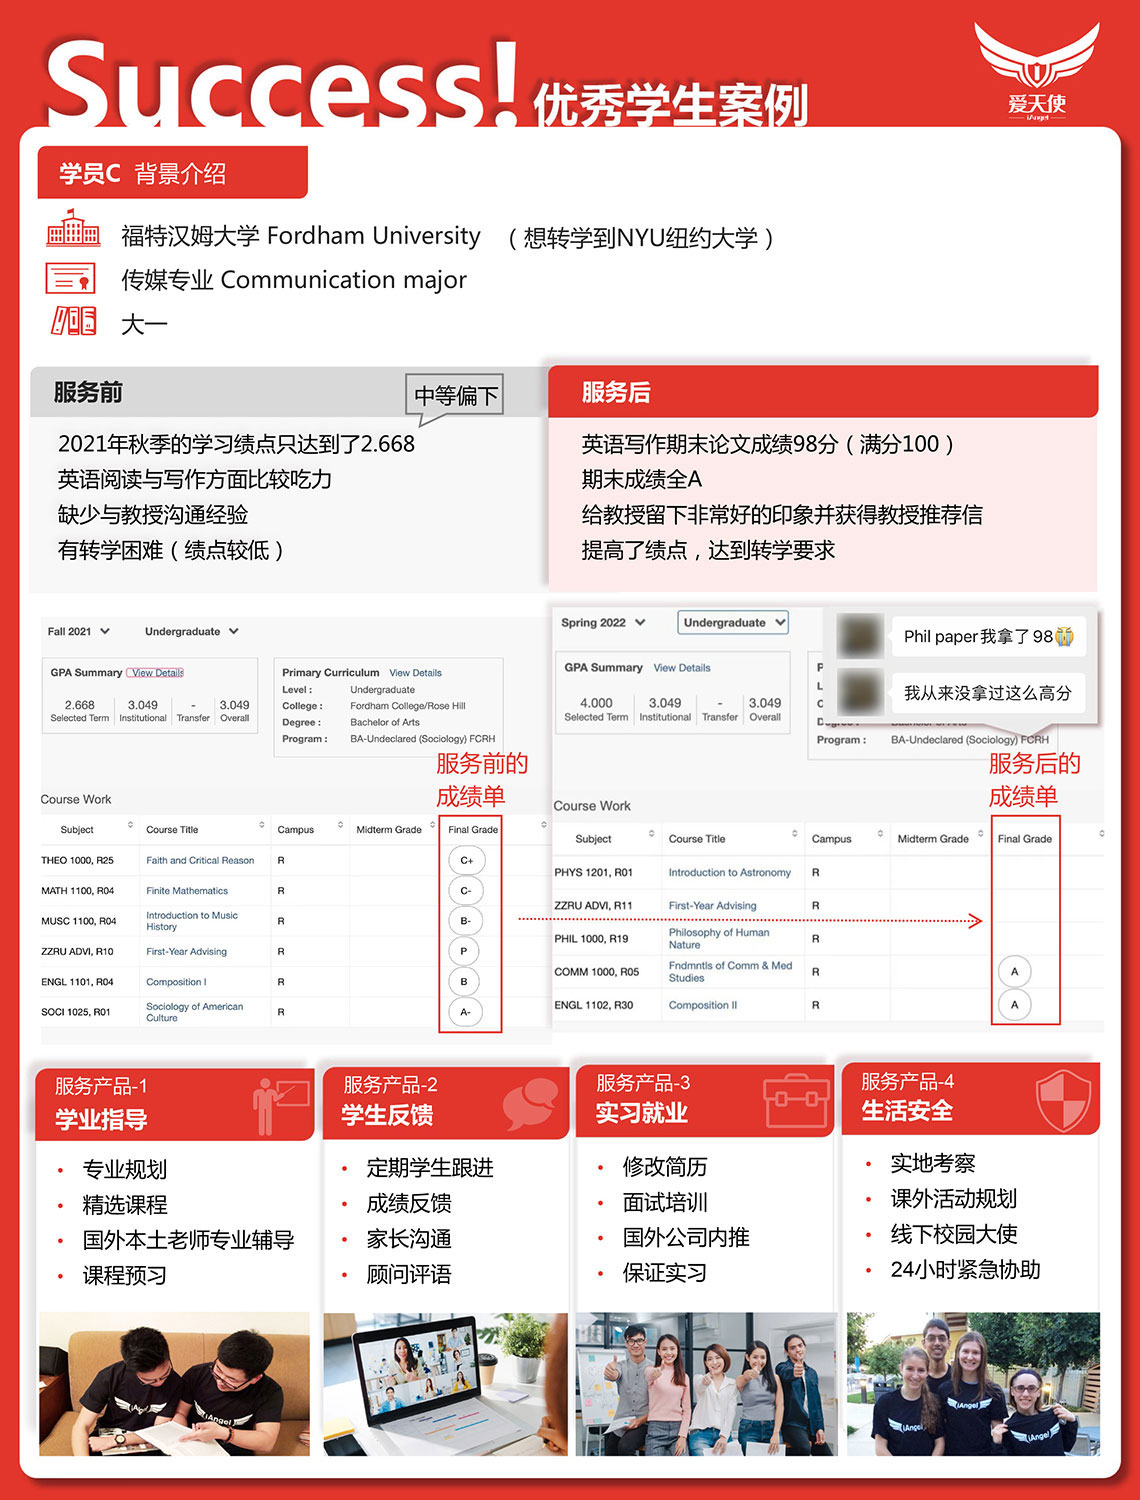
Task: Click the C- grade circle for Finite Mathematics
Action: pos(466,890)
